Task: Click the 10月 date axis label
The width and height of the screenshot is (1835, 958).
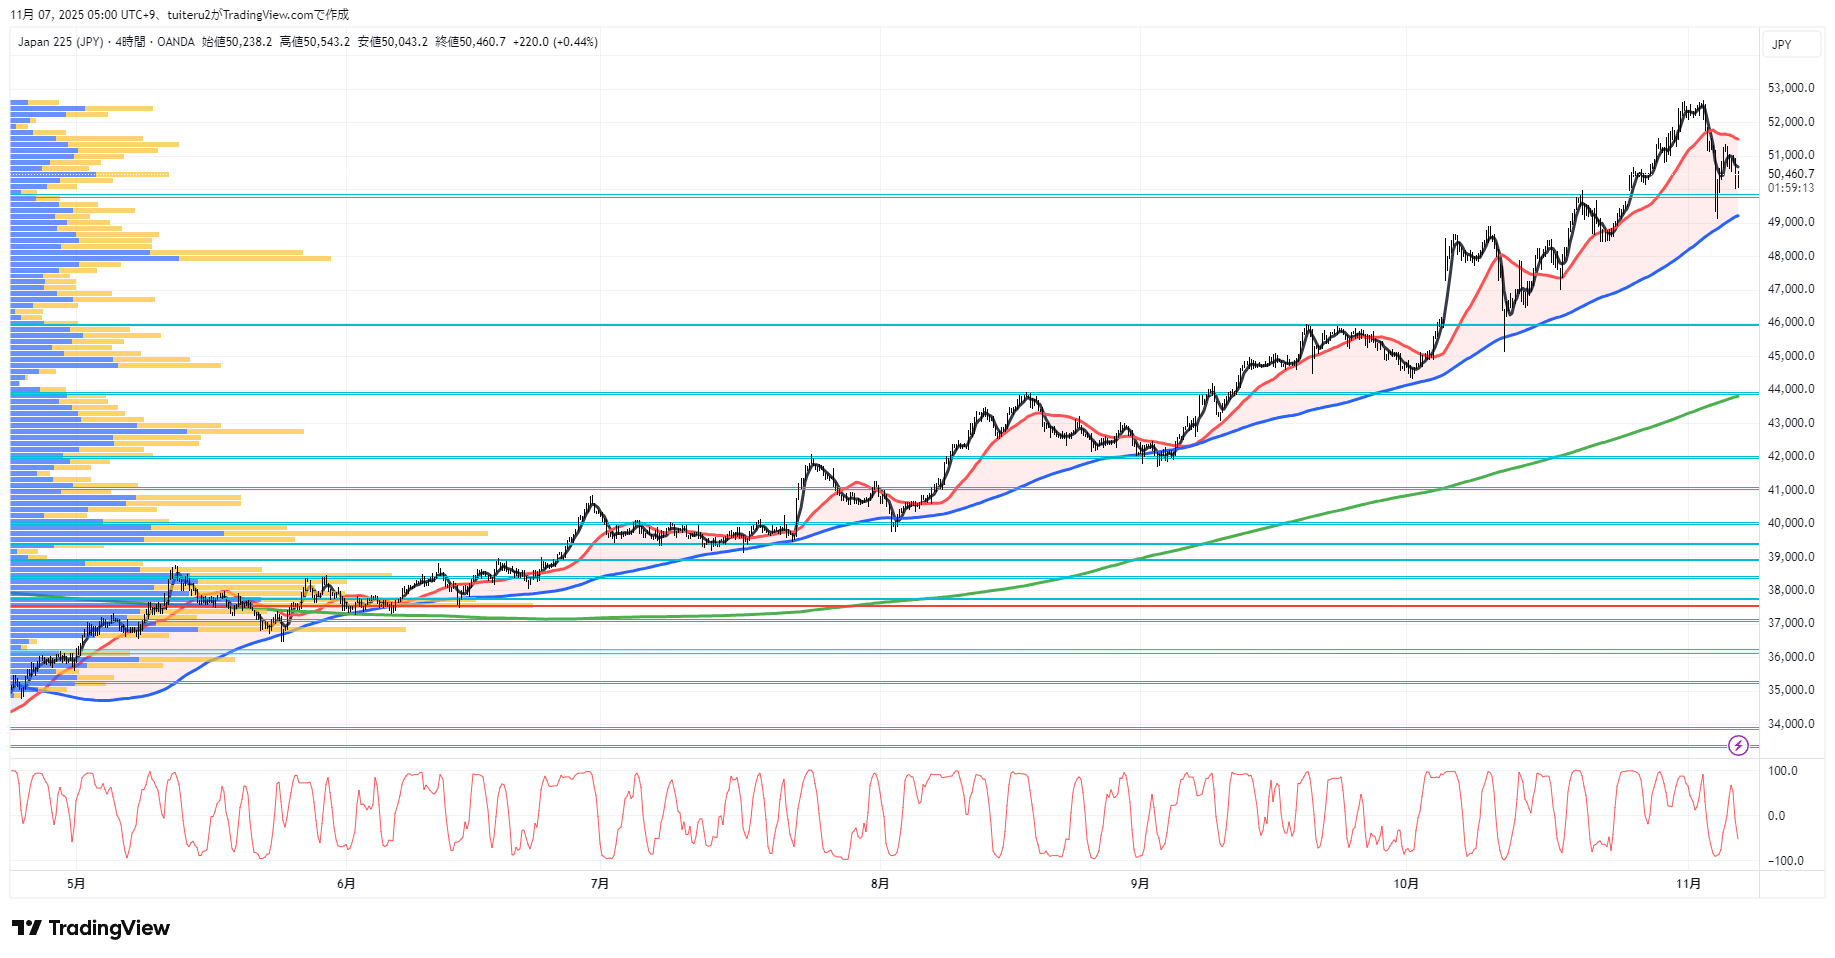Action: tap(1406, 883)
